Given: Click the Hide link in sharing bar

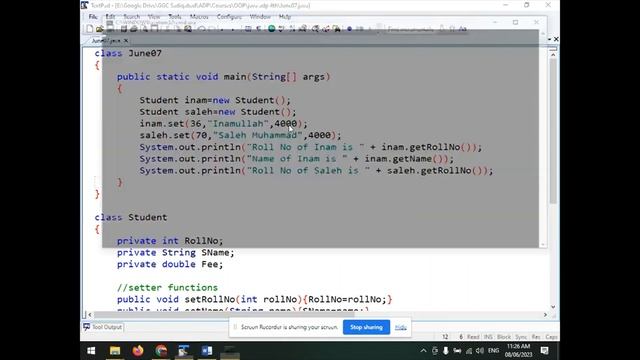Looking at the screenshot, I should coord(400,327).
